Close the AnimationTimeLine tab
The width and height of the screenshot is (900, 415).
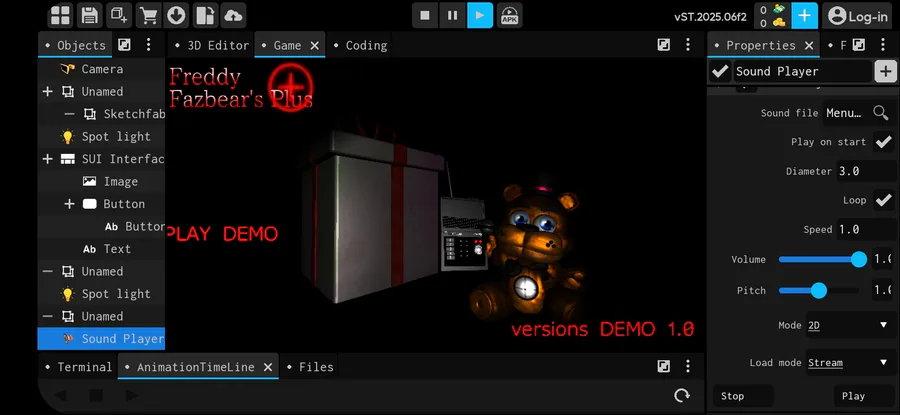267,367
